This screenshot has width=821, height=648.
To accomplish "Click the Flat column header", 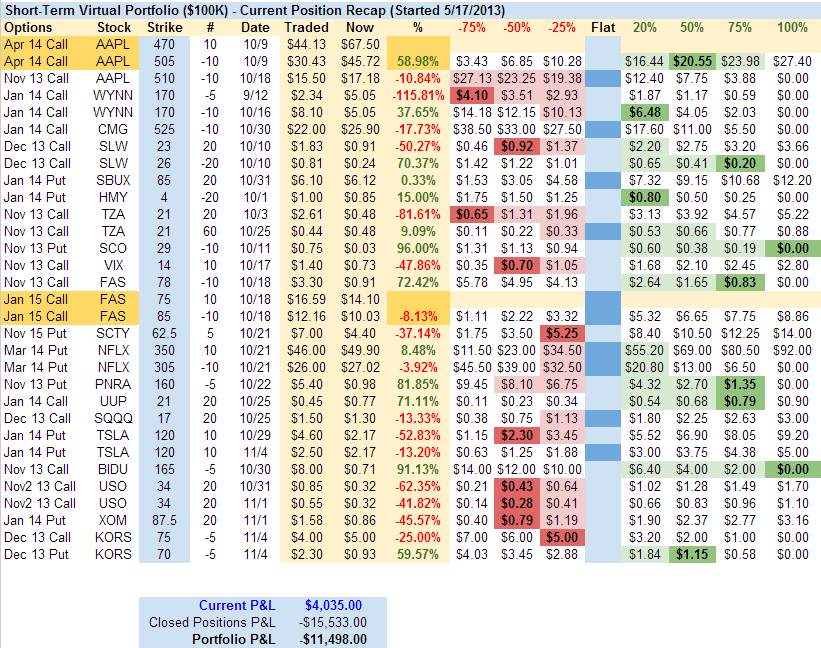I will coord(604,27).
